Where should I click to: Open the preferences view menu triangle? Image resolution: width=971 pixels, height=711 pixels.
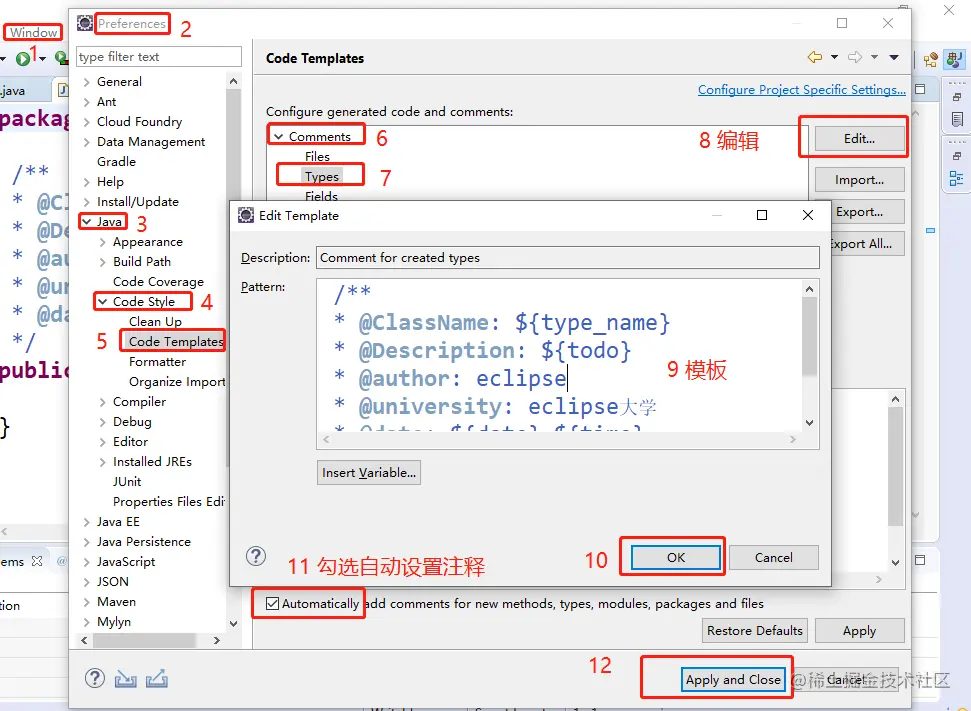(894, 57)
